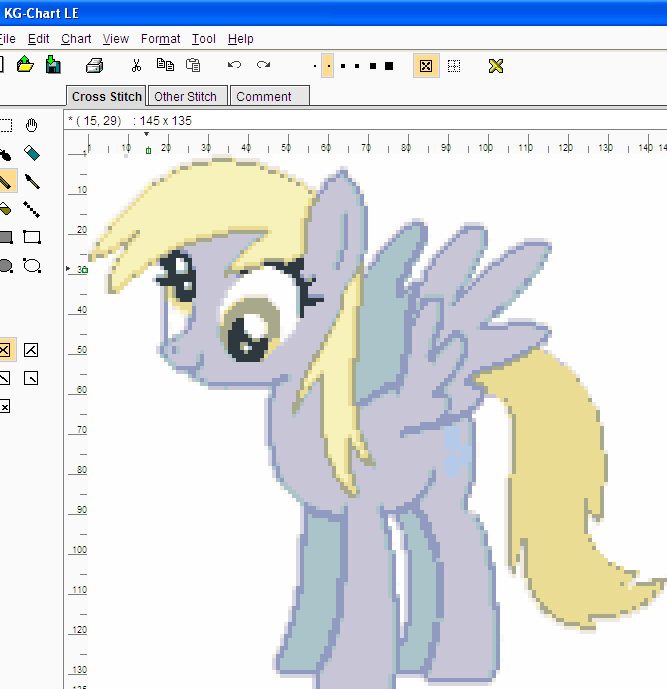Click the yellow X icon in the toolbar
The width and height of the screenshot is (667, 689).
pyautogui.click(x=496, y=66)
